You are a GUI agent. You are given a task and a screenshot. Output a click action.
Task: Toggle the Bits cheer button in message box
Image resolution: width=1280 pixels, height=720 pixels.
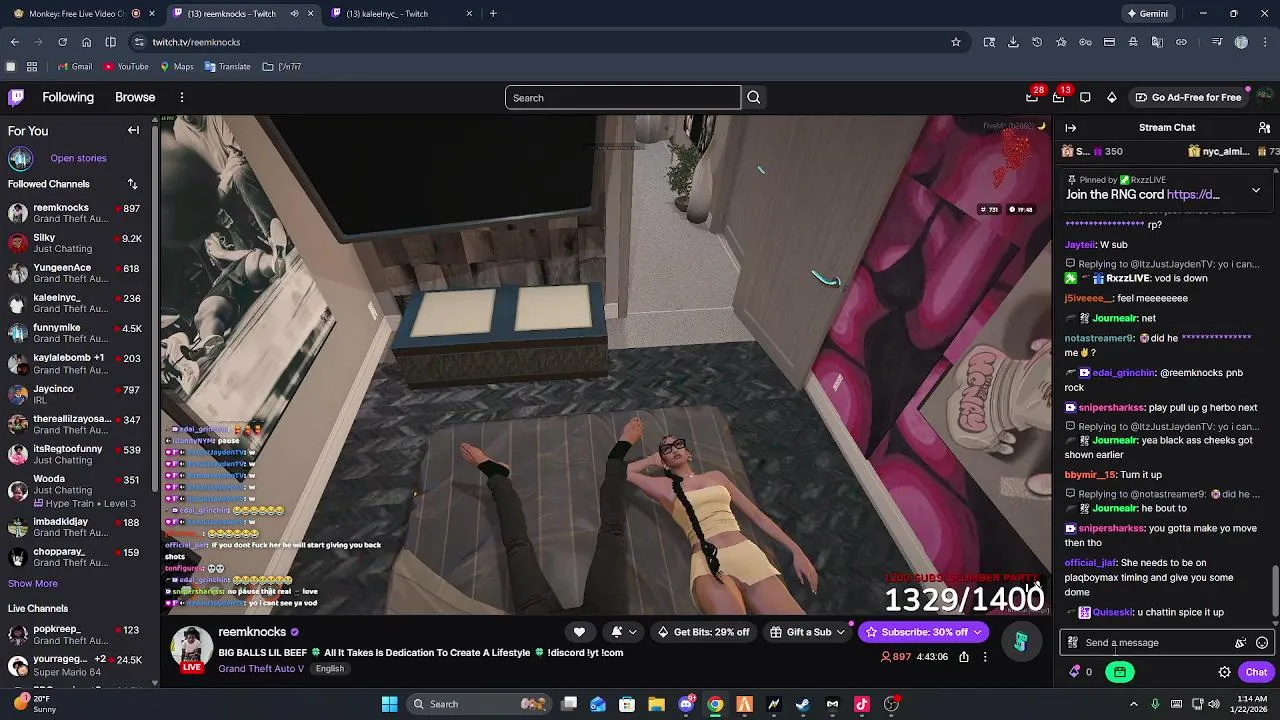click(1241, 643)
